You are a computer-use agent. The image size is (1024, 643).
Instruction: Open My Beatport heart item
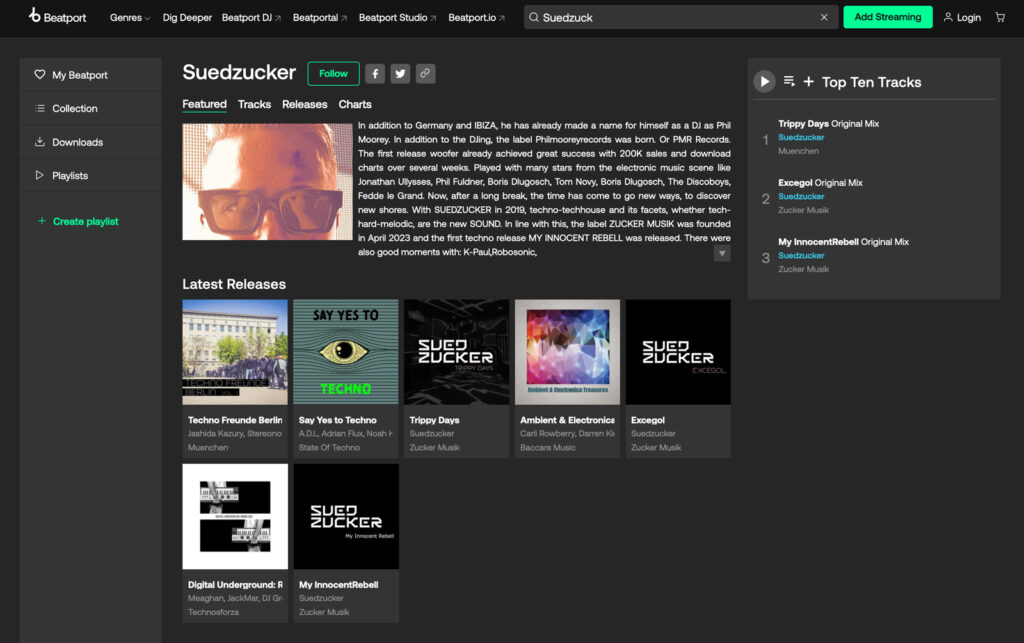90,75
